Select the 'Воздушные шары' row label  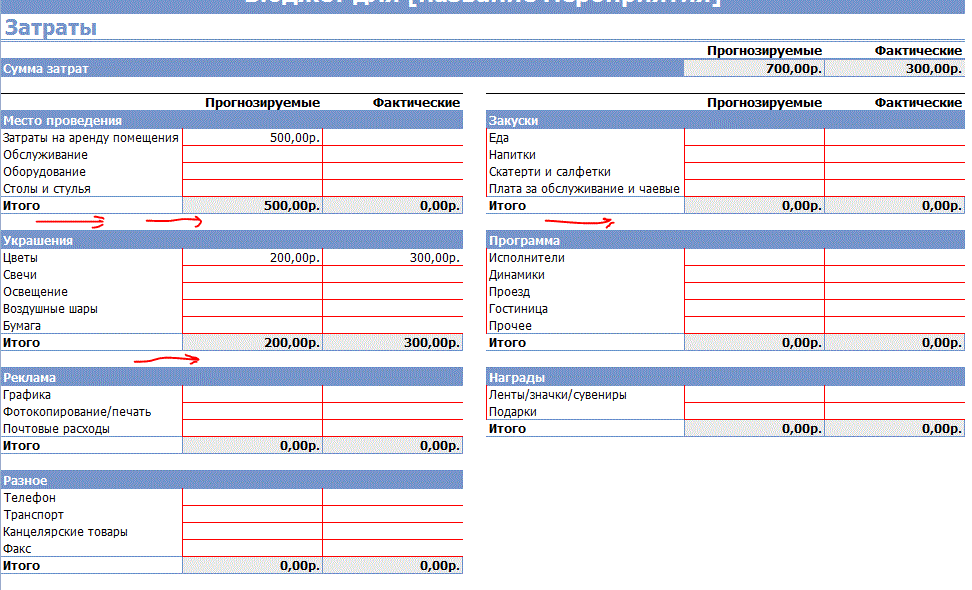pyautogui.click(x=50, y=309)
